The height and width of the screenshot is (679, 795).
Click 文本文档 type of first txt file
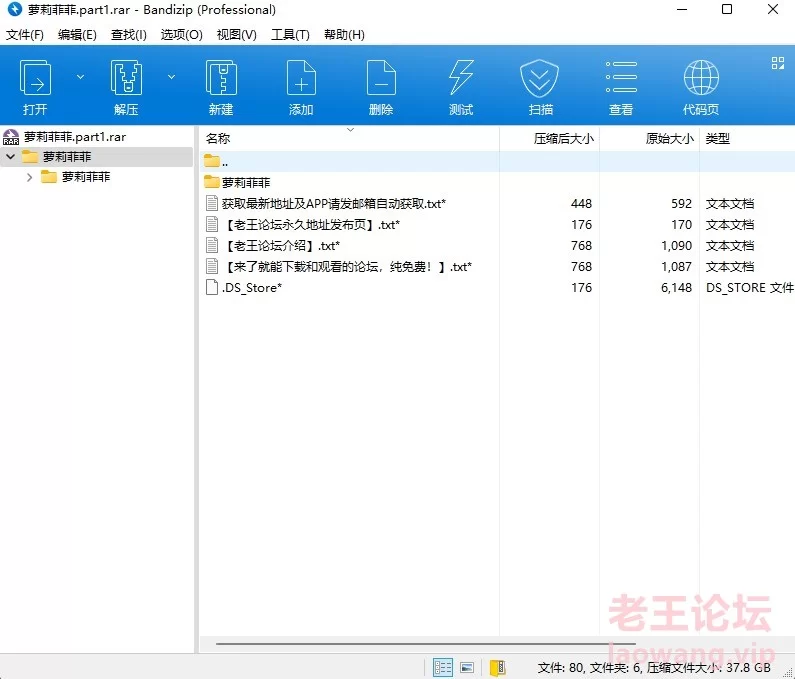tap(730, 203)
